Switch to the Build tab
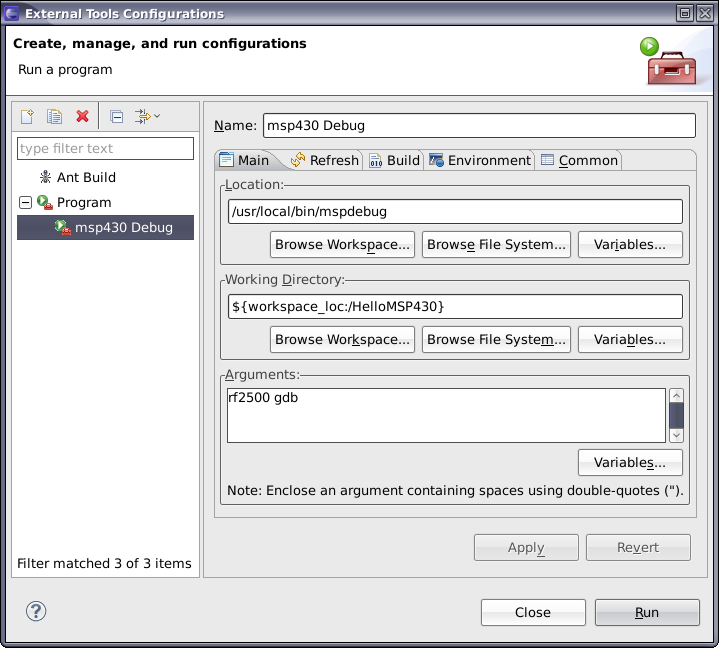Screen dimensions: 719x648 point(394,161)
